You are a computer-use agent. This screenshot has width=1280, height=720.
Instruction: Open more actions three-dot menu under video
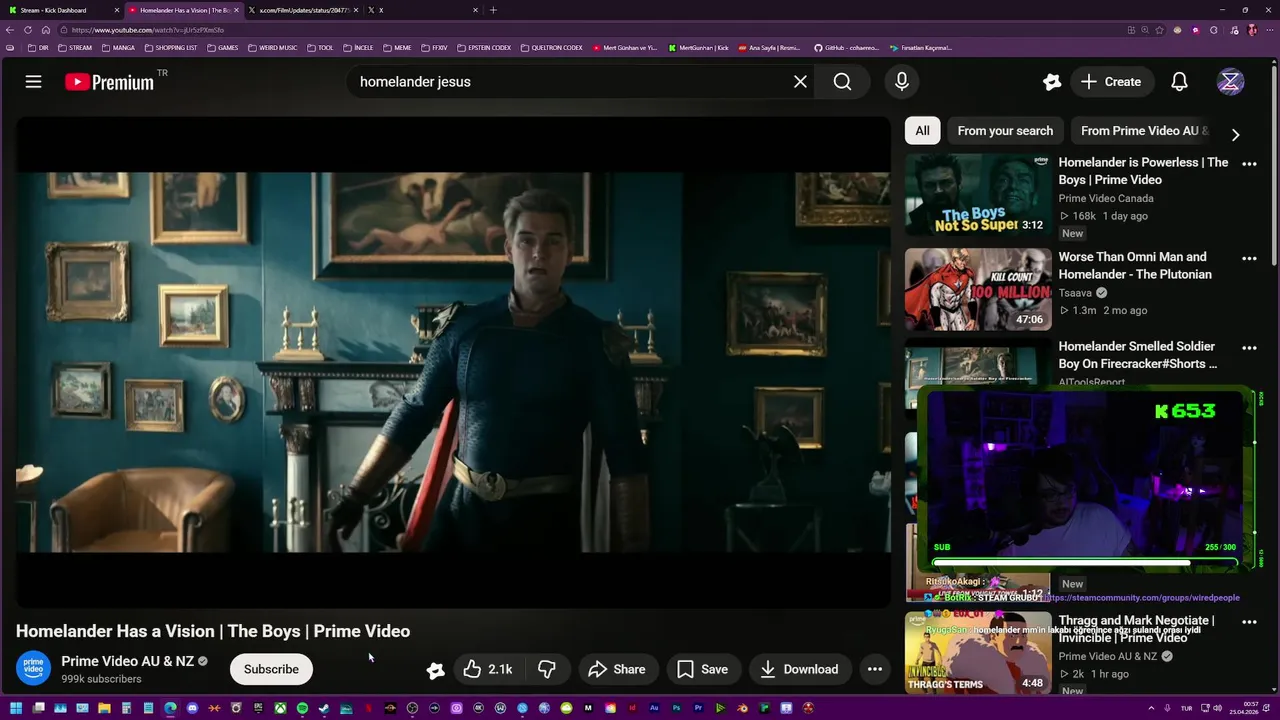point(875,669)
